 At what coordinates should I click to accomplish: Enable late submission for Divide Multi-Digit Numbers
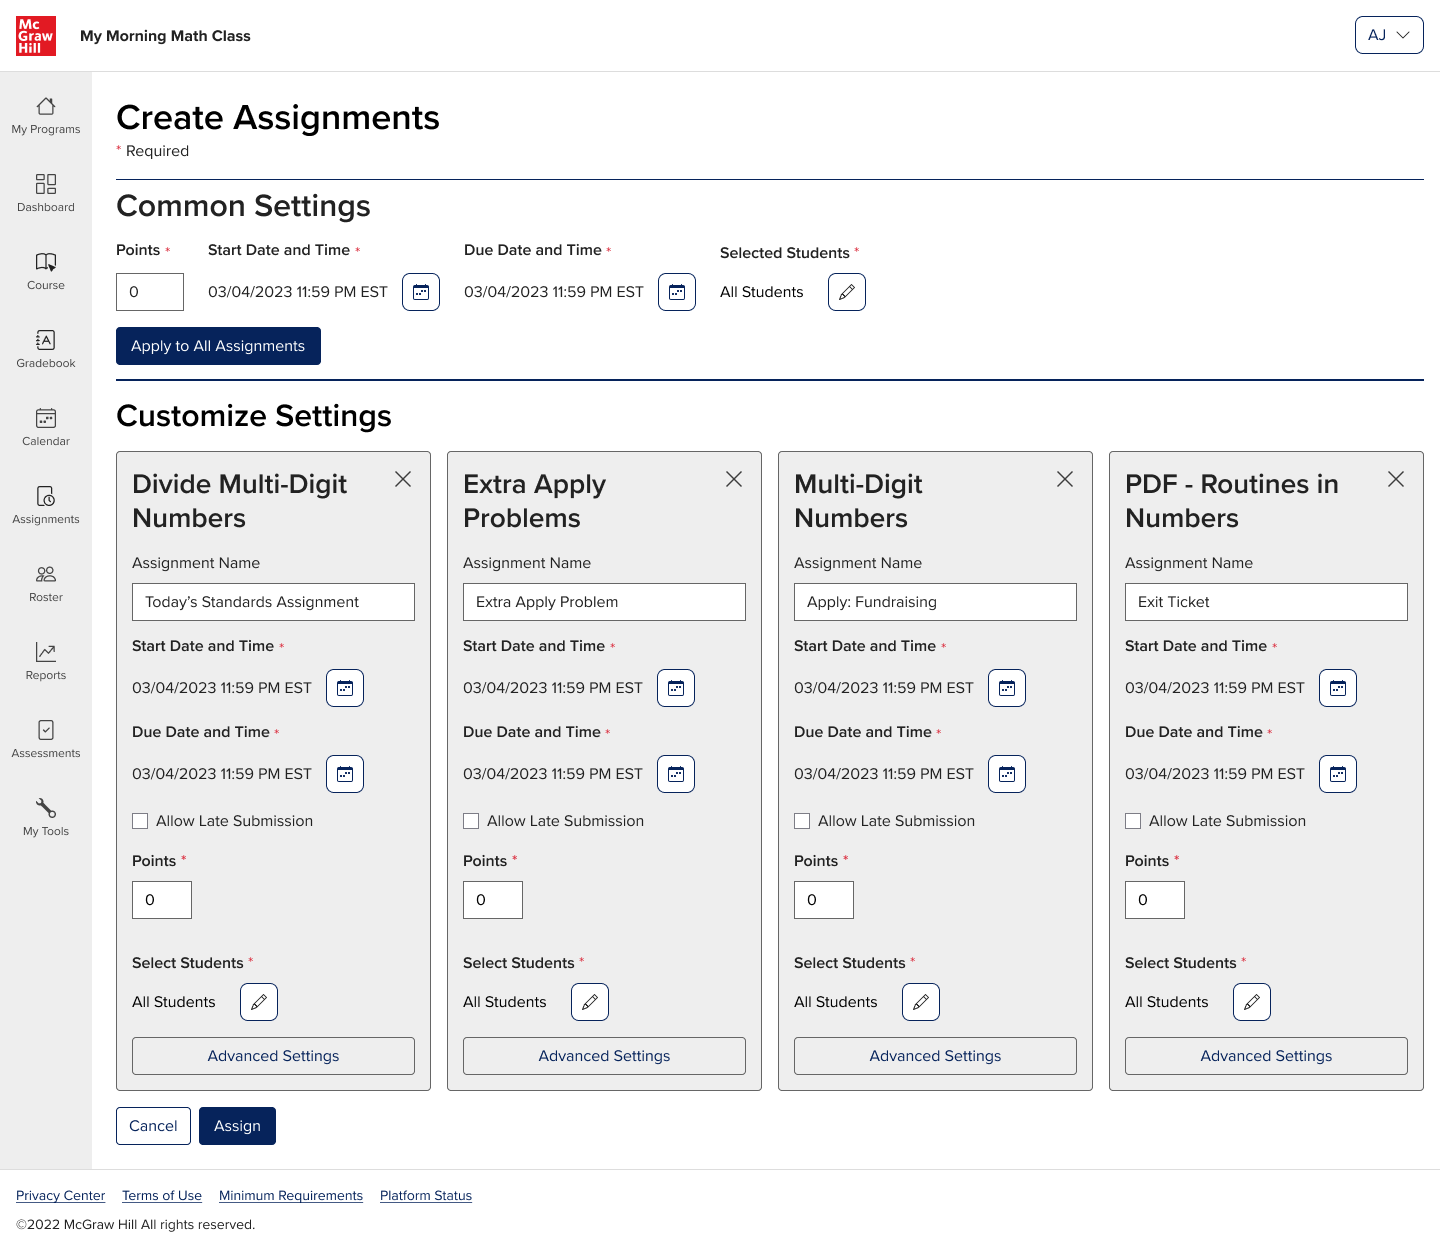click(140, 821)
